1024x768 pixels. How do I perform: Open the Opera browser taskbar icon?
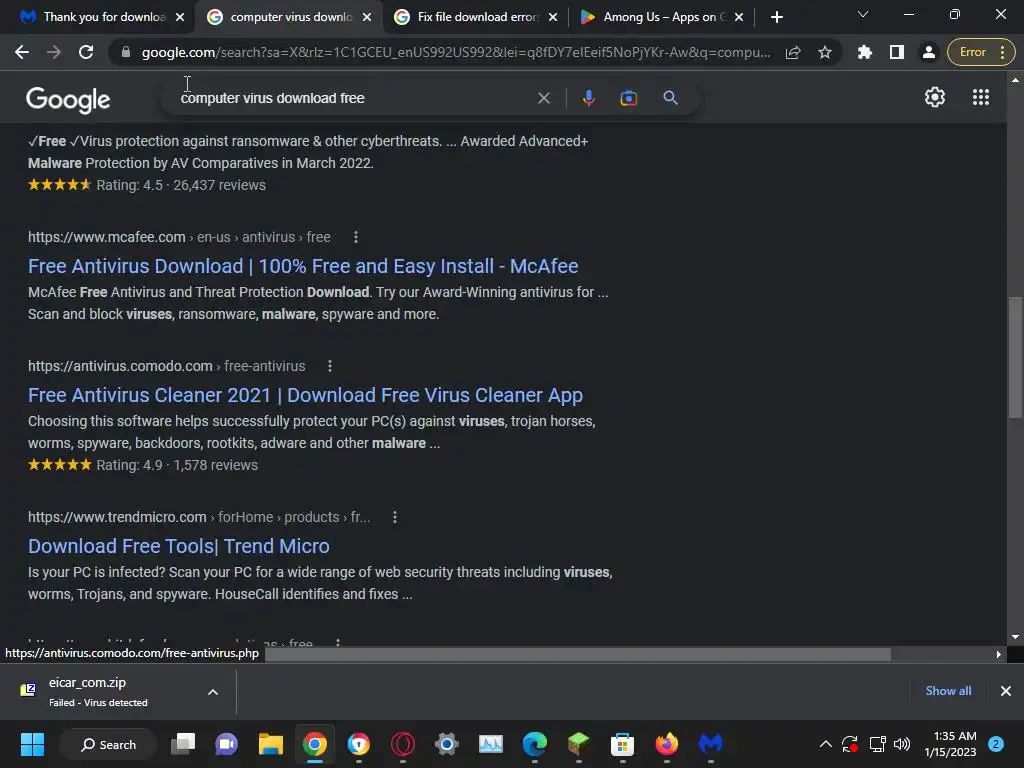403,744
